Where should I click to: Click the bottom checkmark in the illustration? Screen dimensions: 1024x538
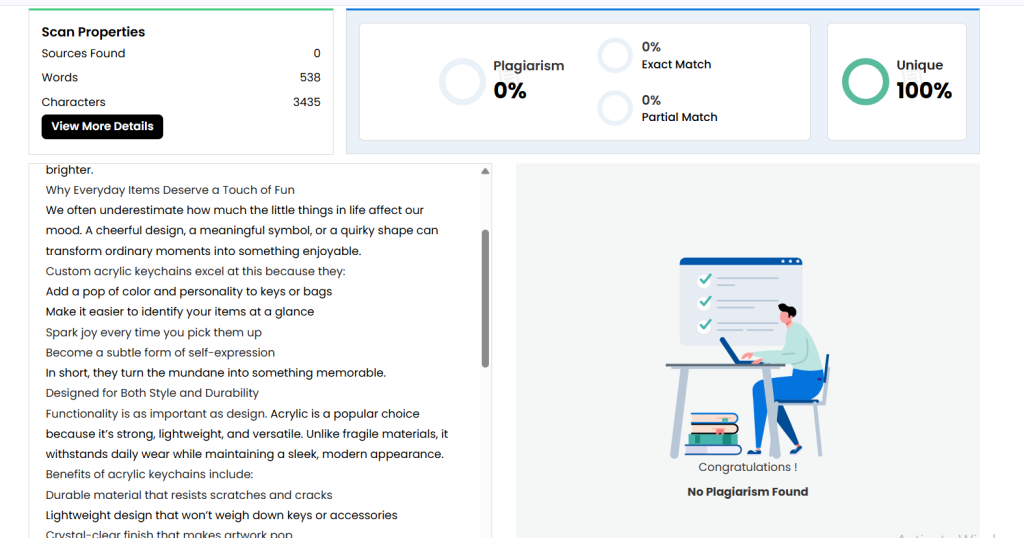[x=705, y=324]
